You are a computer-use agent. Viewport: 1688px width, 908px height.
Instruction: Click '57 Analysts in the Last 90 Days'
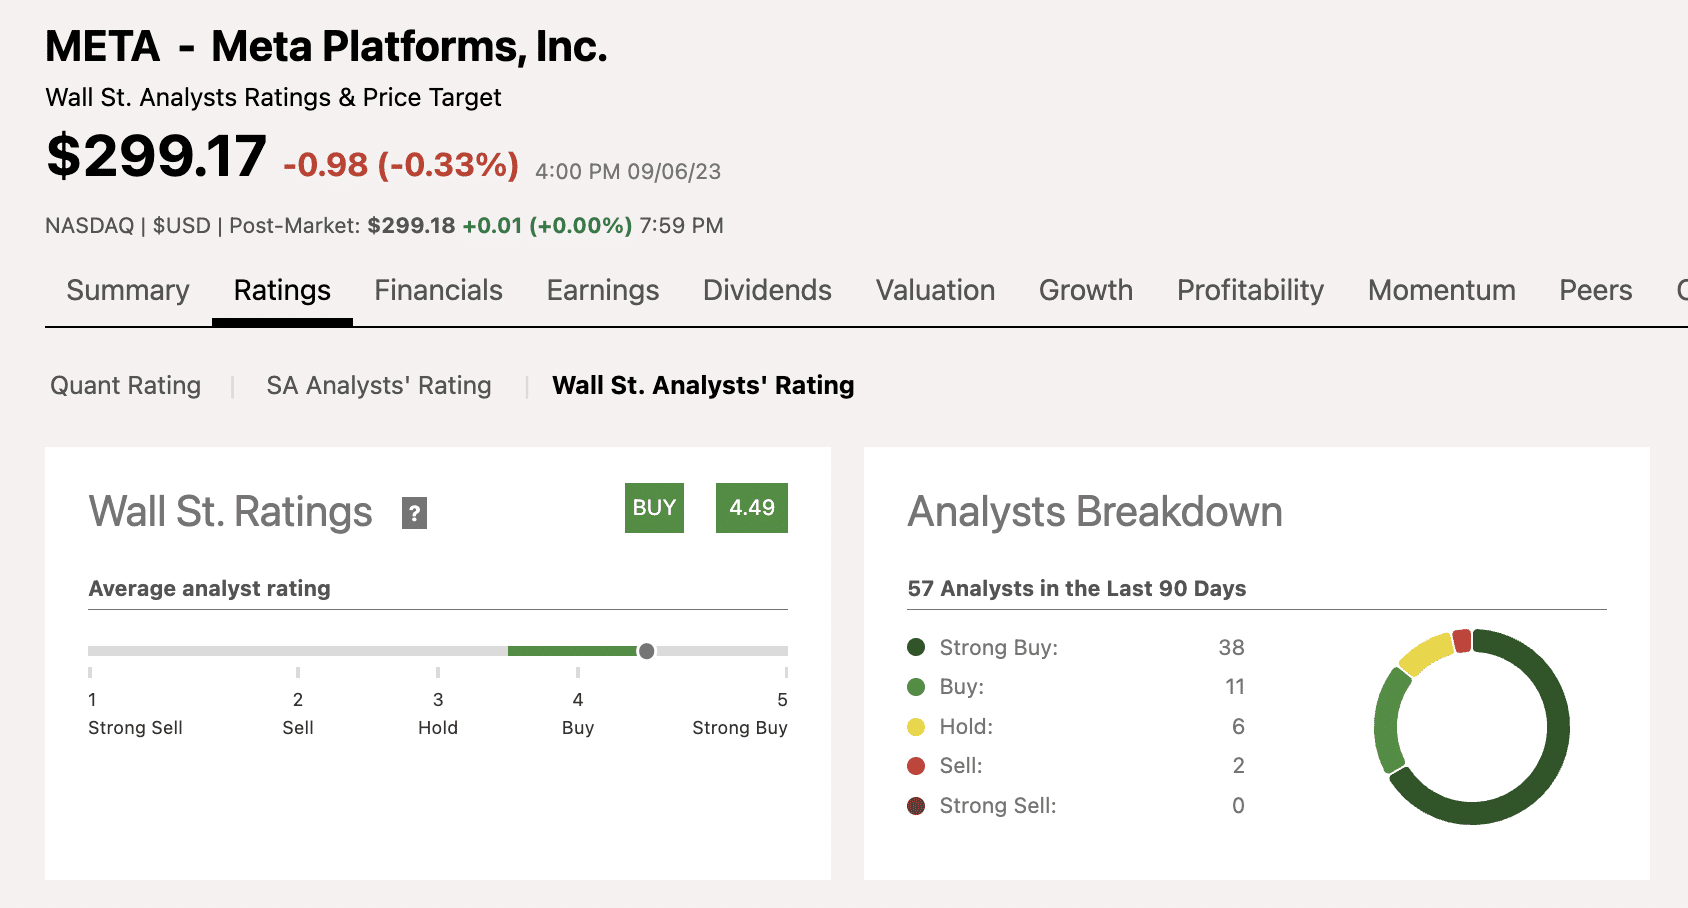point(1077,588)
